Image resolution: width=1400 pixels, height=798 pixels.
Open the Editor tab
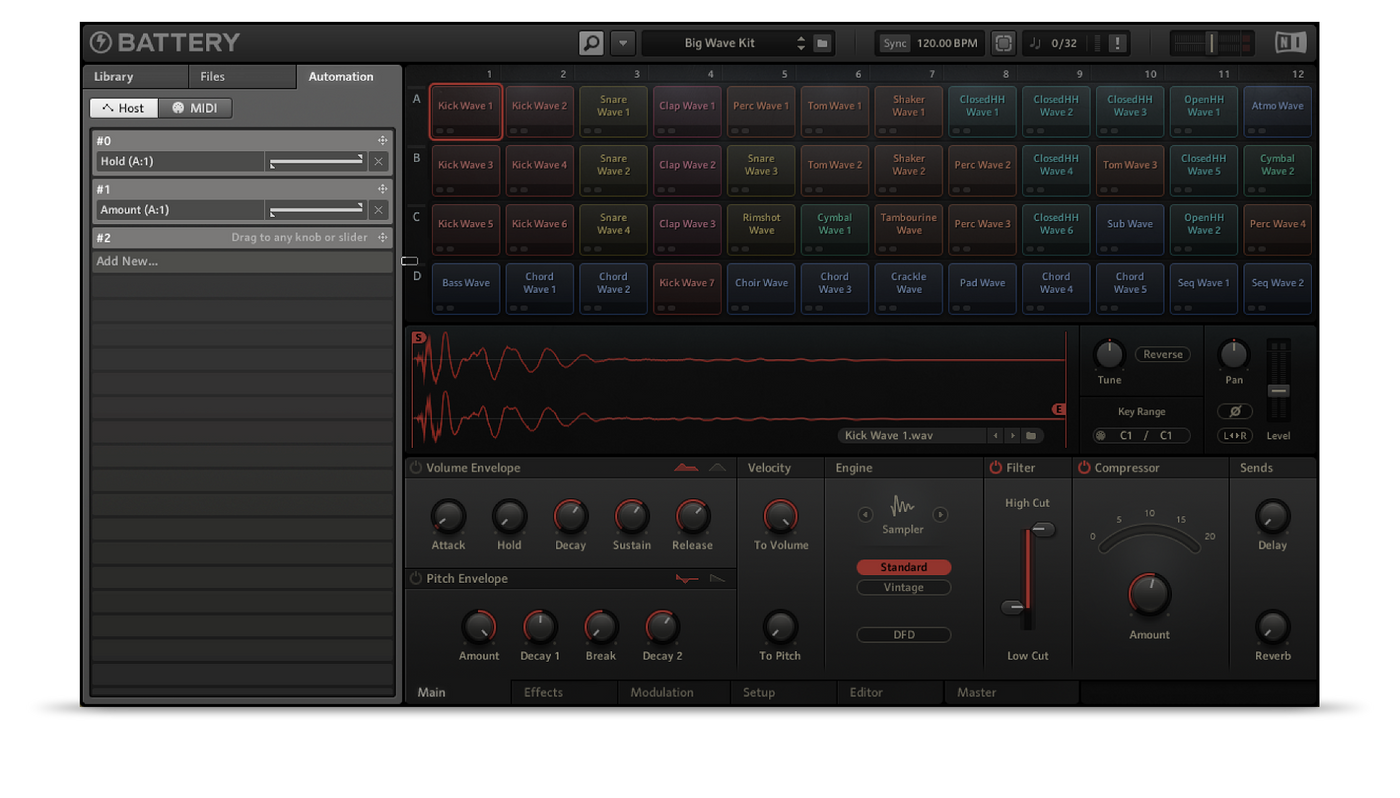(x=888, y=692)
